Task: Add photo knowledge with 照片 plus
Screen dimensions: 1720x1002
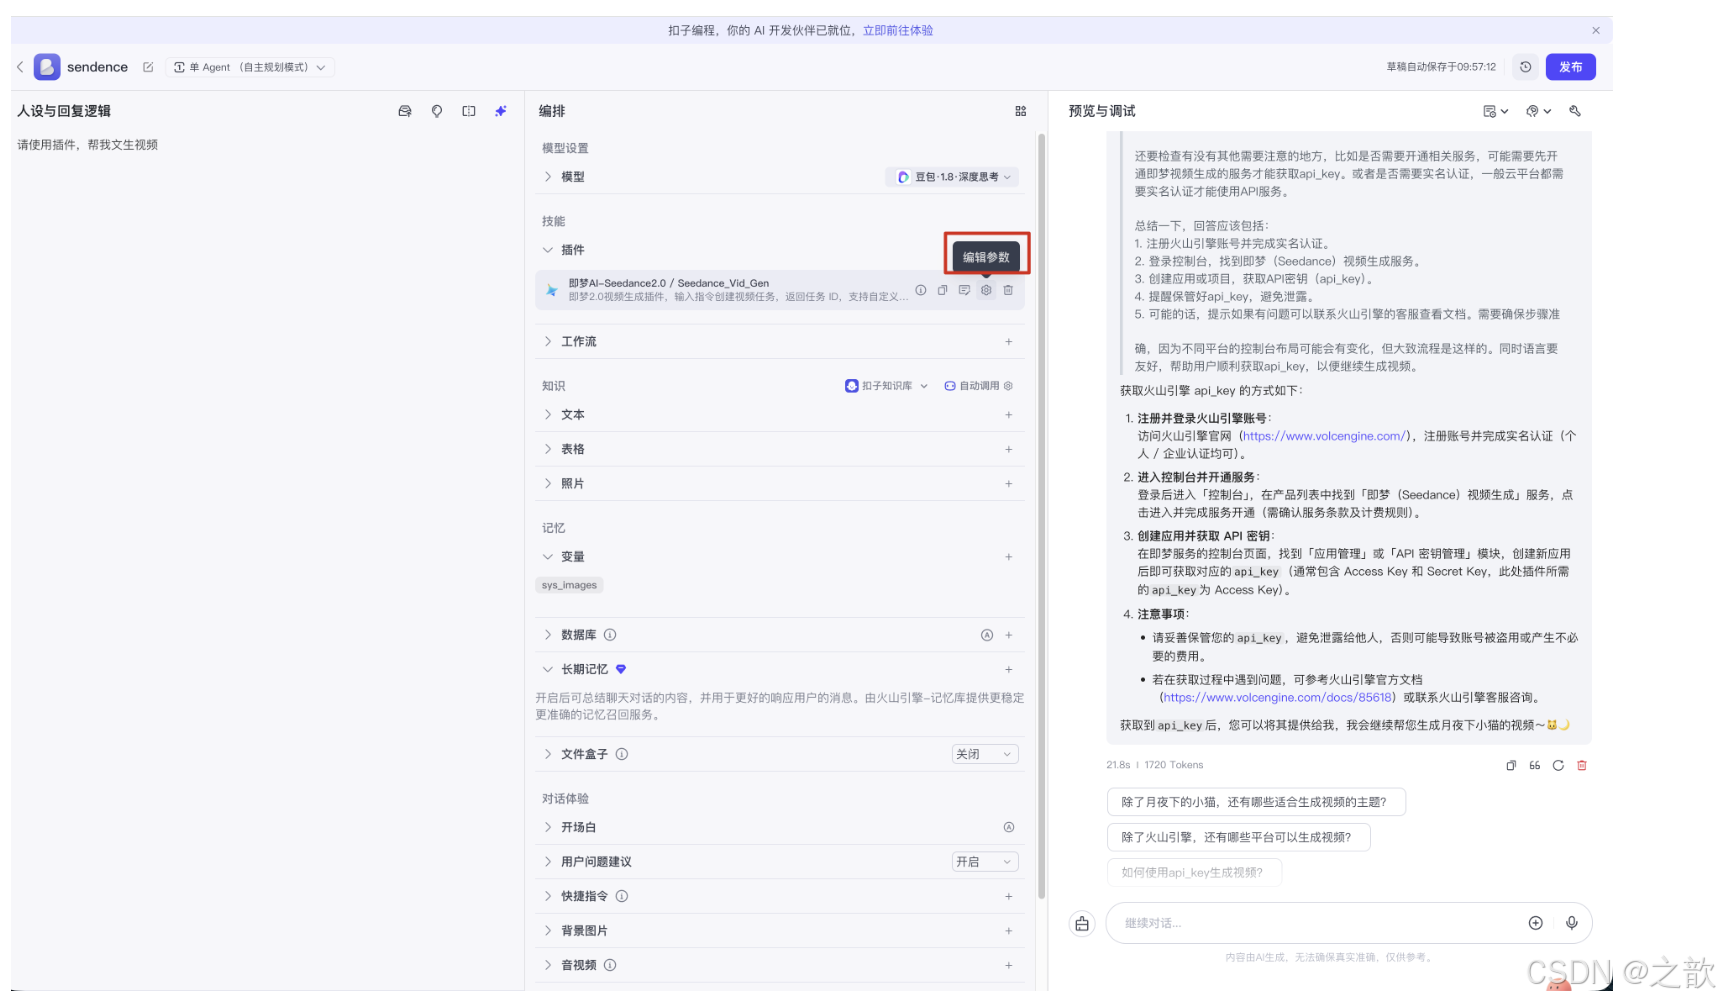Action: point(1008,484)
